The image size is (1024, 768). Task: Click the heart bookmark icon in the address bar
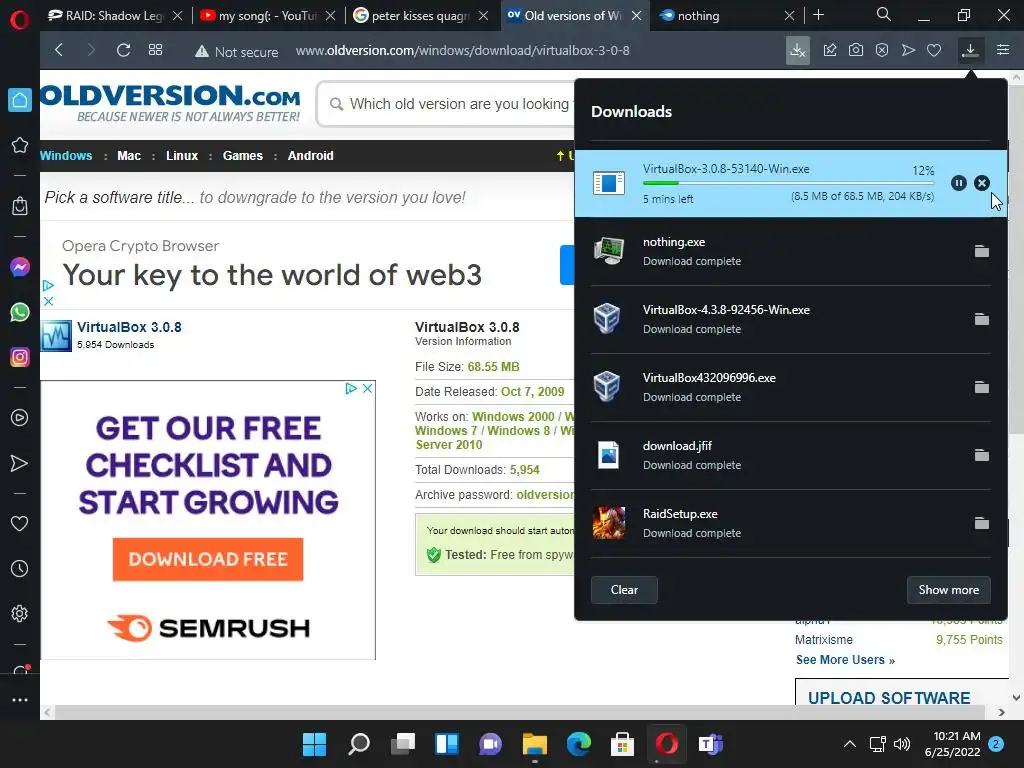coord(934,50)
